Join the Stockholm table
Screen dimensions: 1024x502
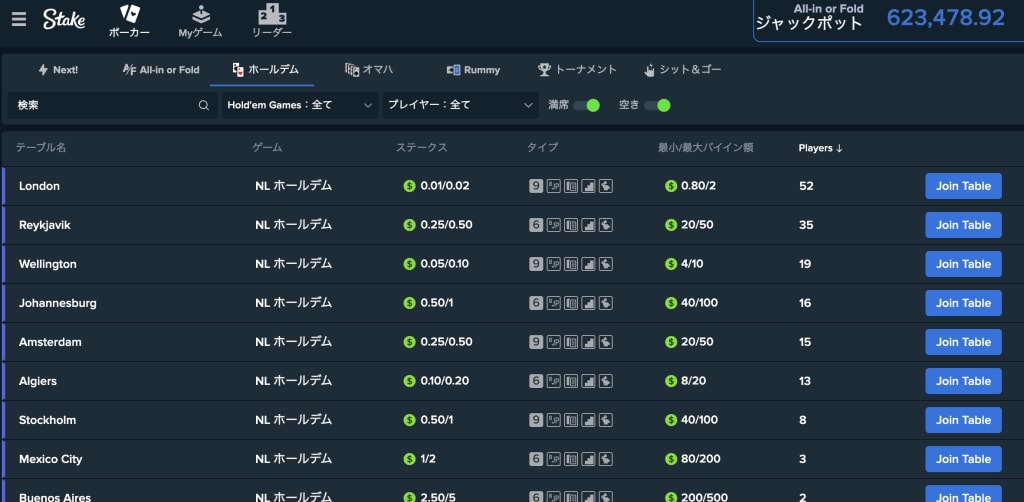point(963,420)
